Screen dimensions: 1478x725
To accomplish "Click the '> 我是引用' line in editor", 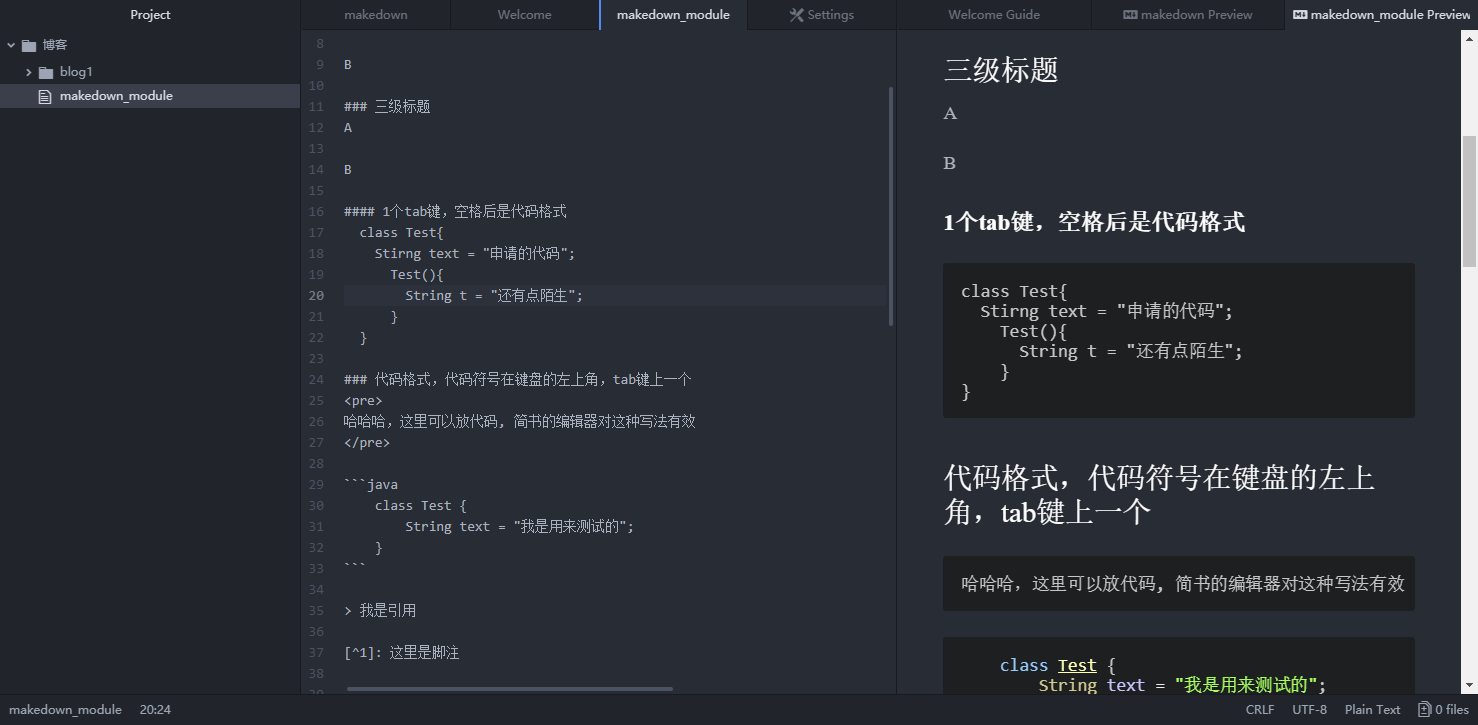I will (x=380, y=610).
